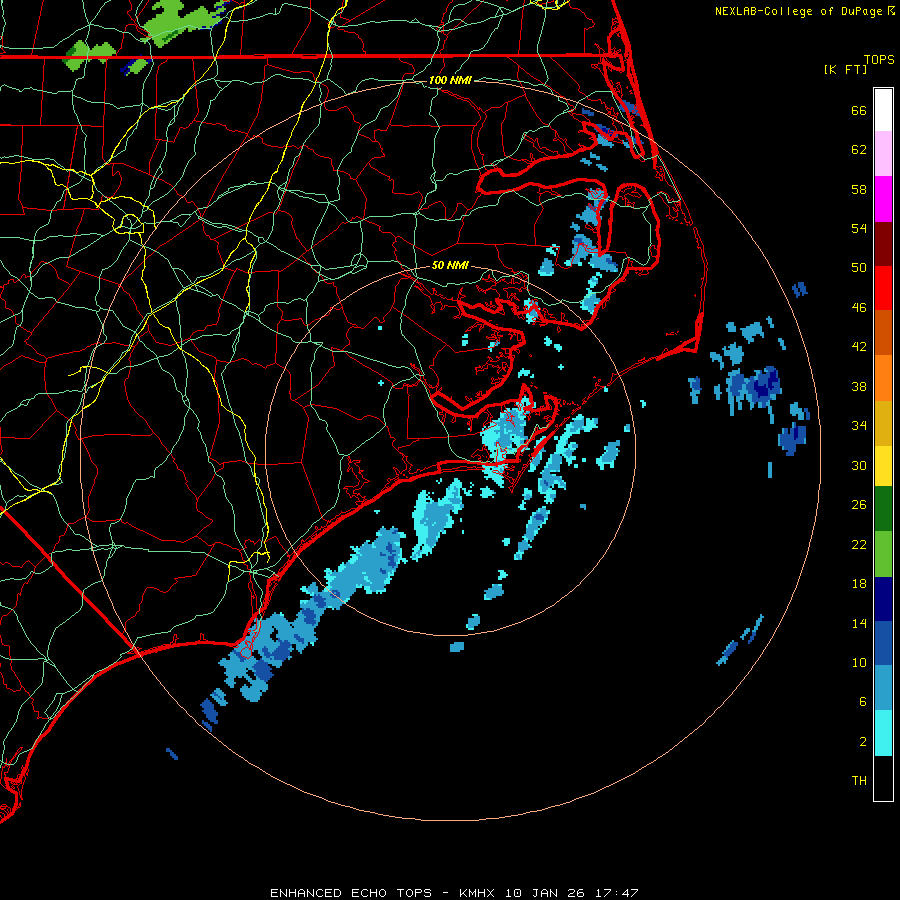Click the navy 14-18 legend swatch
This screenshot has height=900, width=900.
tap(883, 599)
